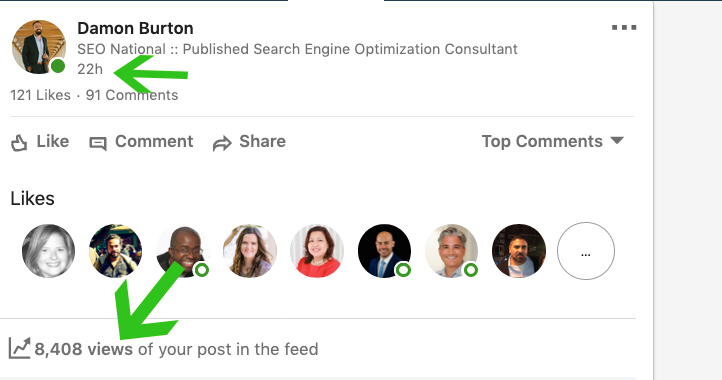
Task: Click the Share arrow icon
Action: point(222,143)
